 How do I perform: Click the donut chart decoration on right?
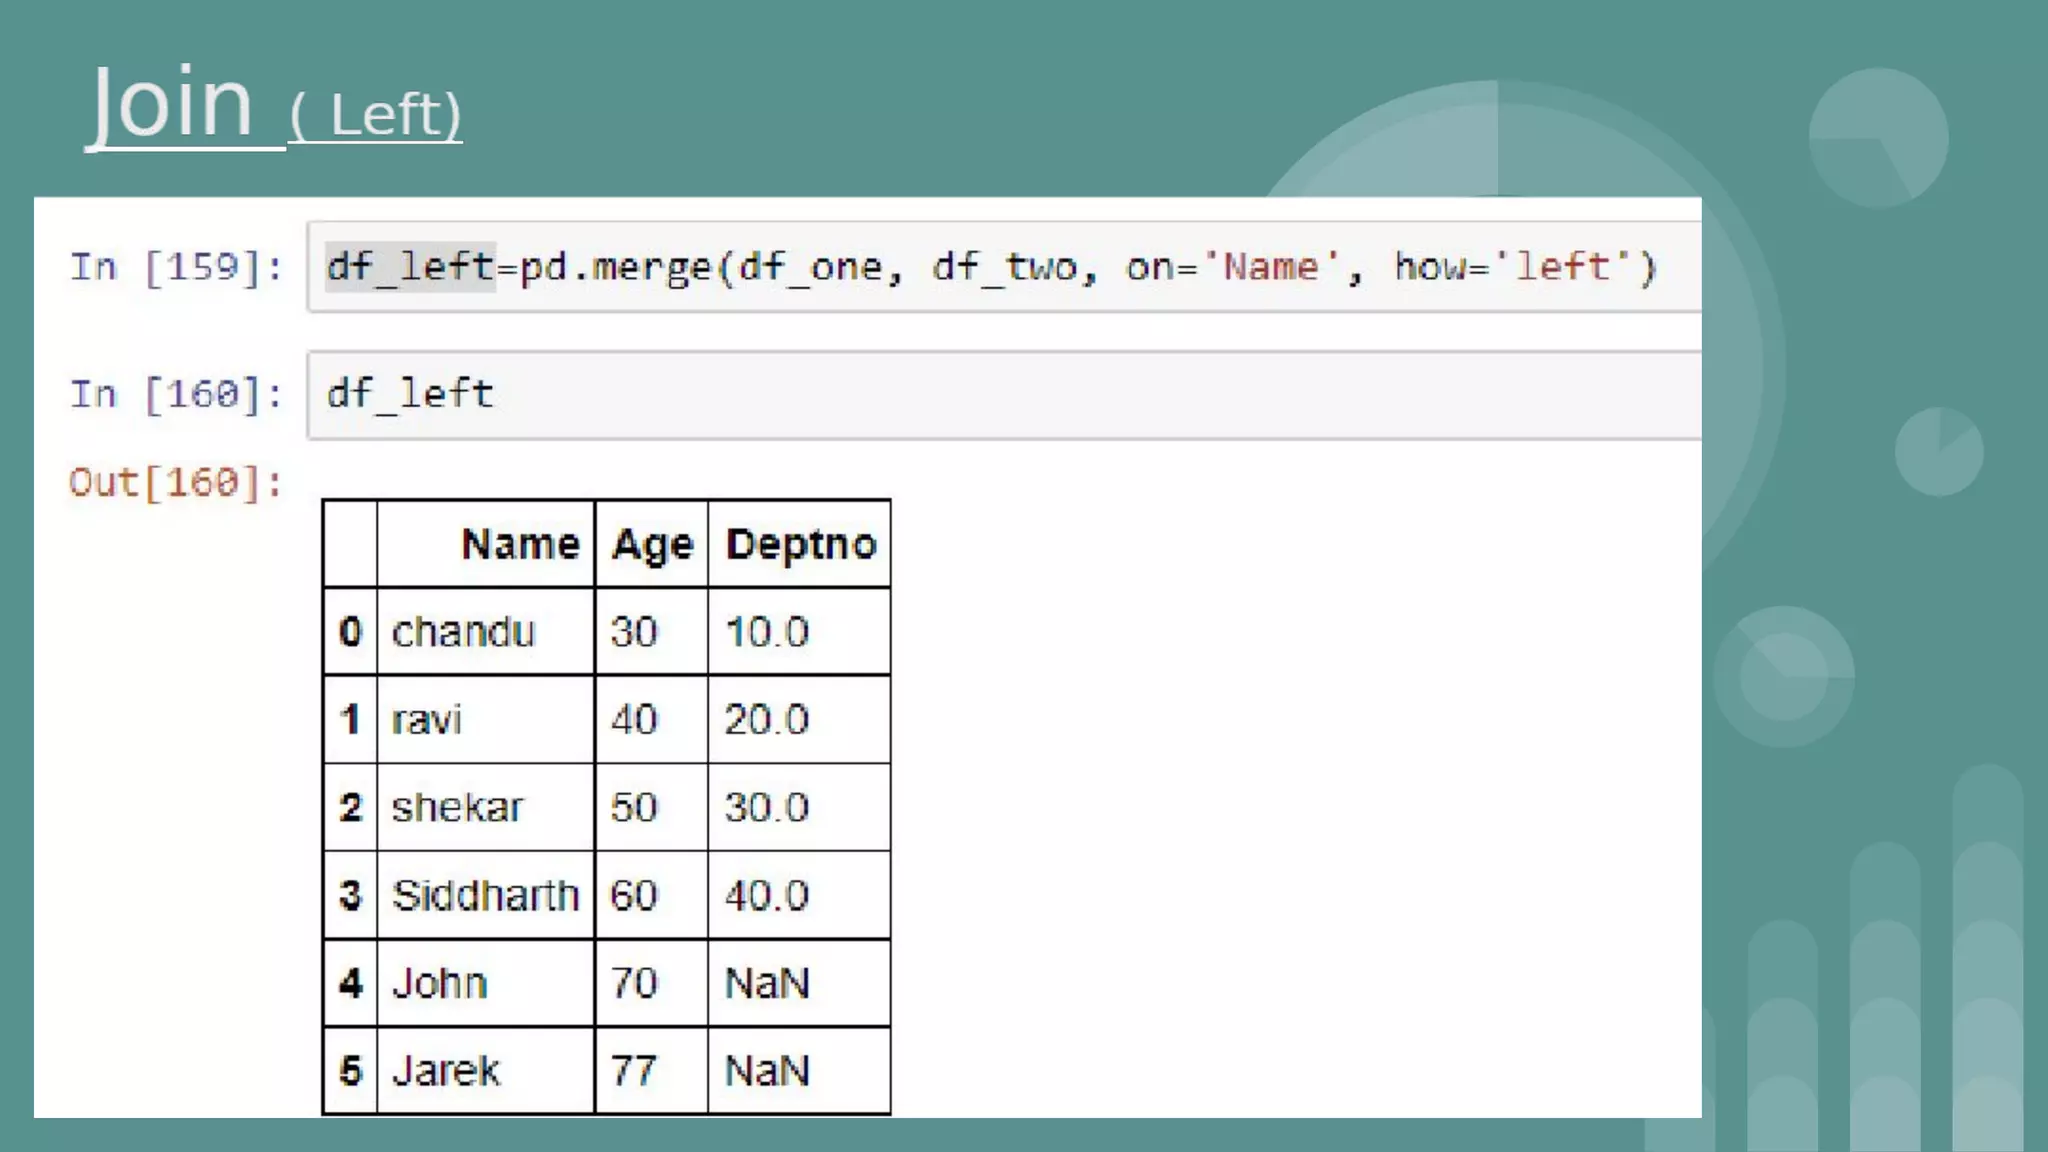click(x=1783, y=676)
